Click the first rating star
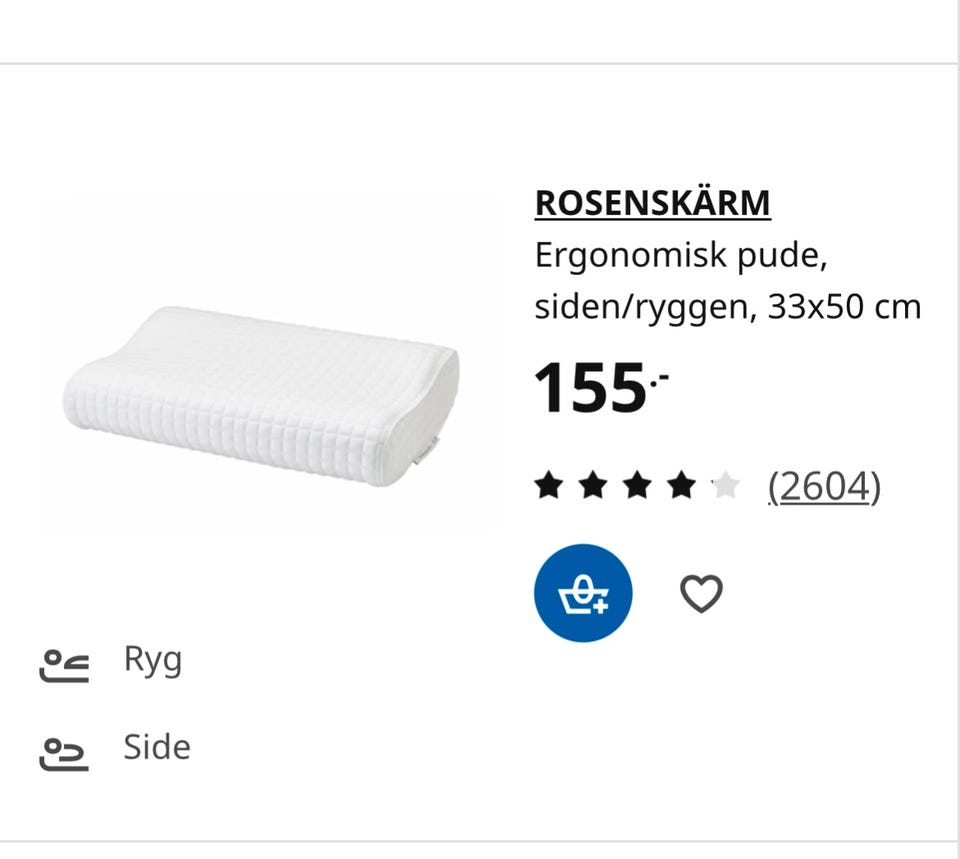960x859 pixels. 548,487
